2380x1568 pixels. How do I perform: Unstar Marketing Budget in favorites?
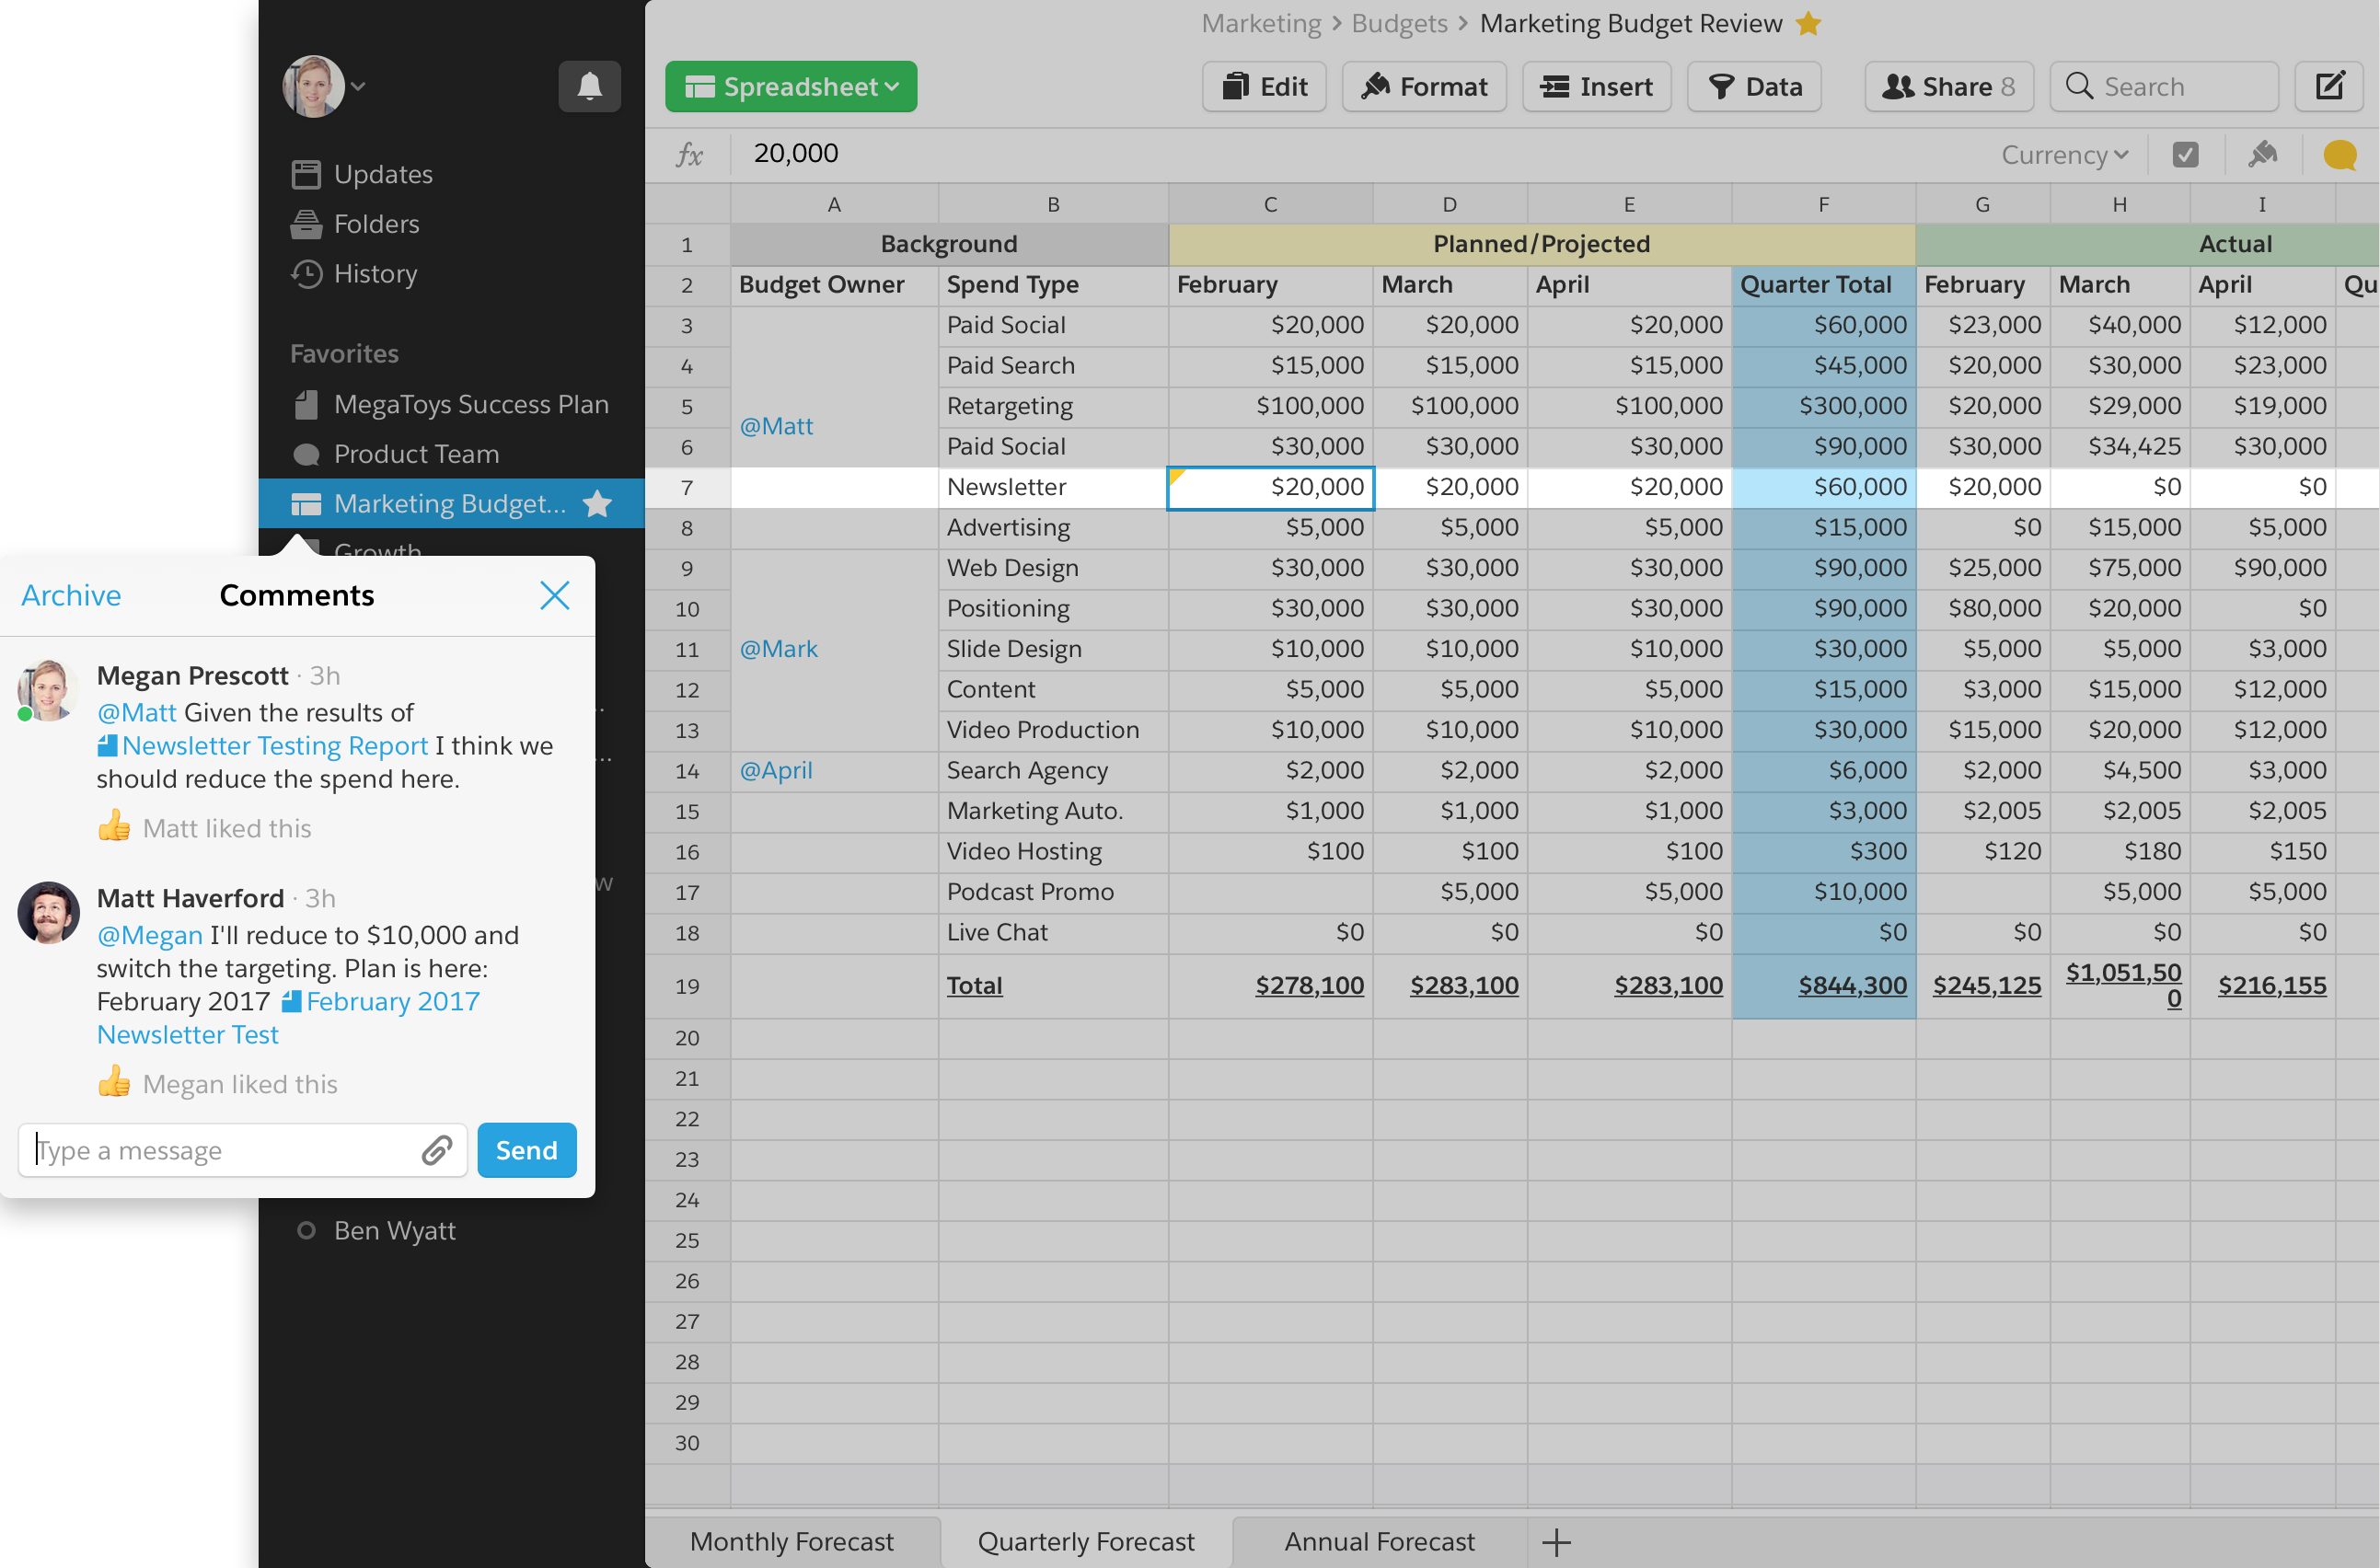click(597, 504)
